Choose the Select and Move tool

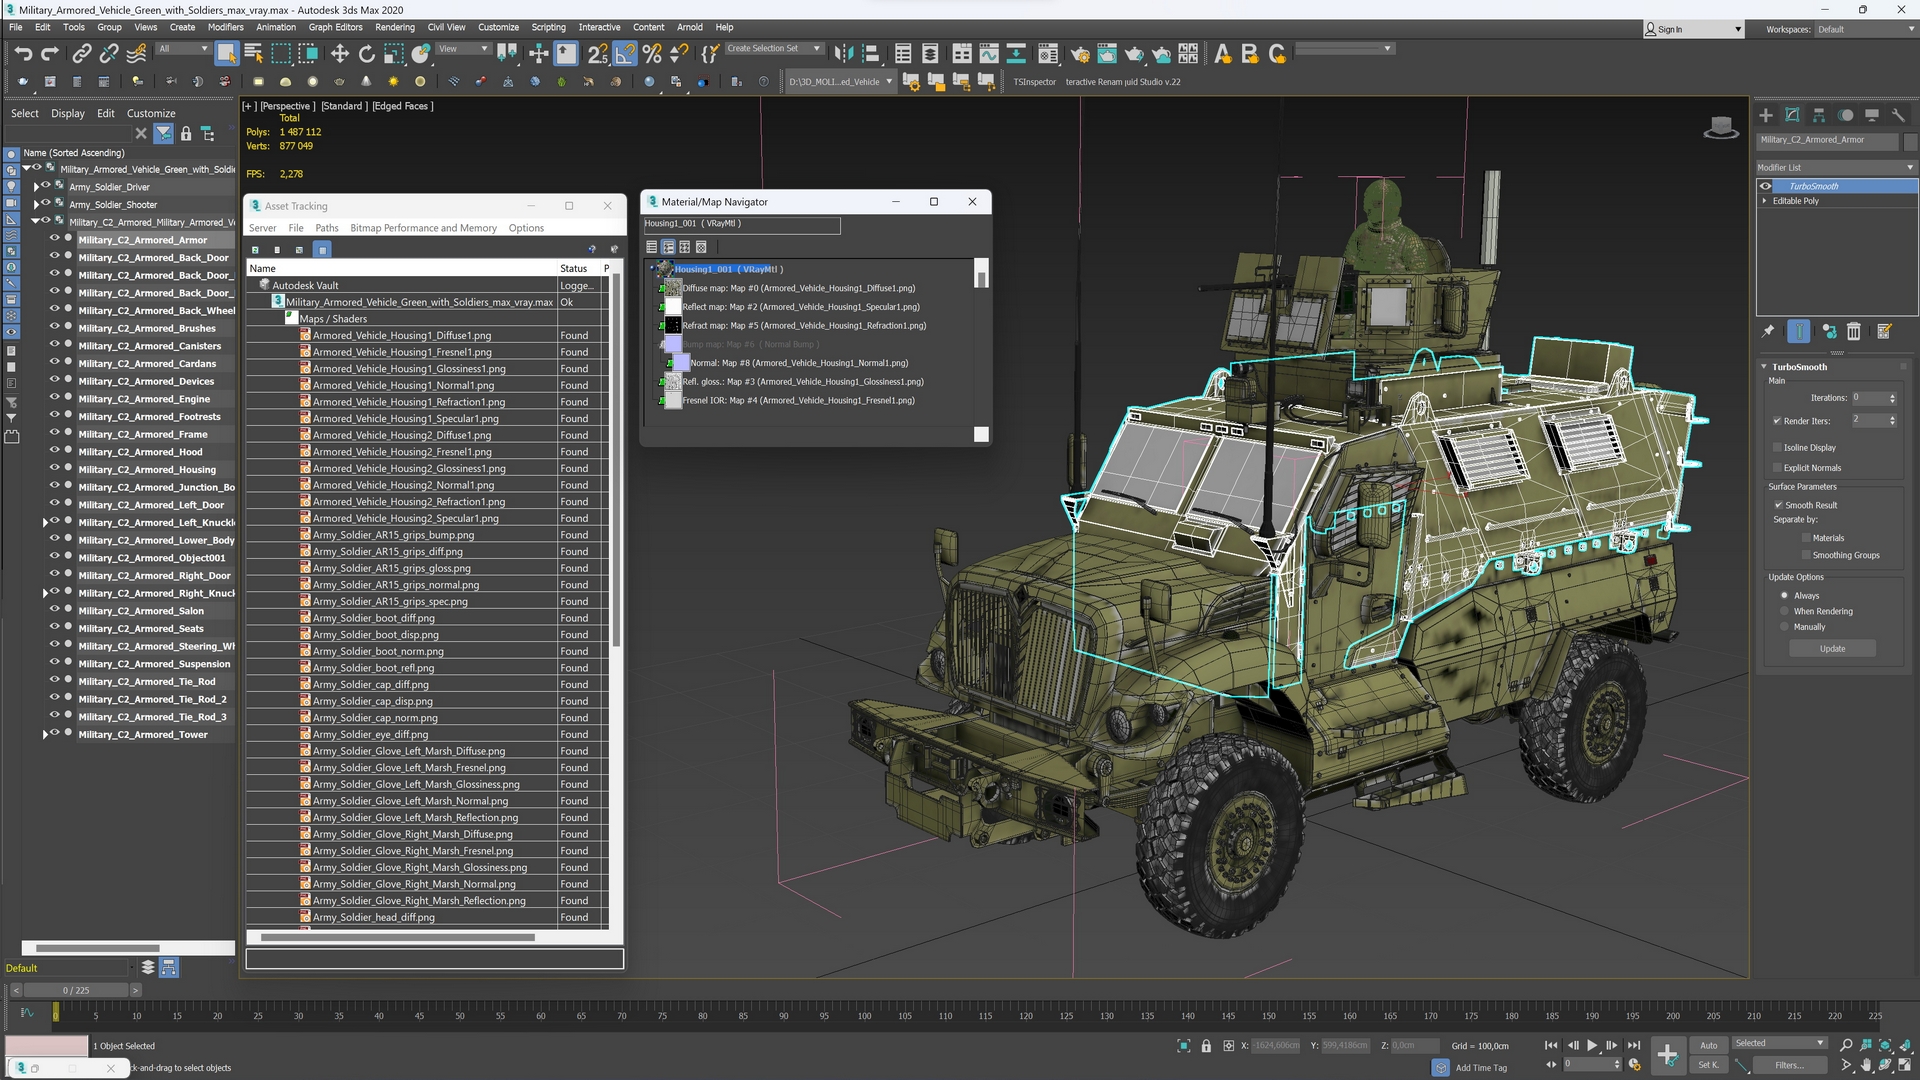pyautogui.click(x=339, y=54)
